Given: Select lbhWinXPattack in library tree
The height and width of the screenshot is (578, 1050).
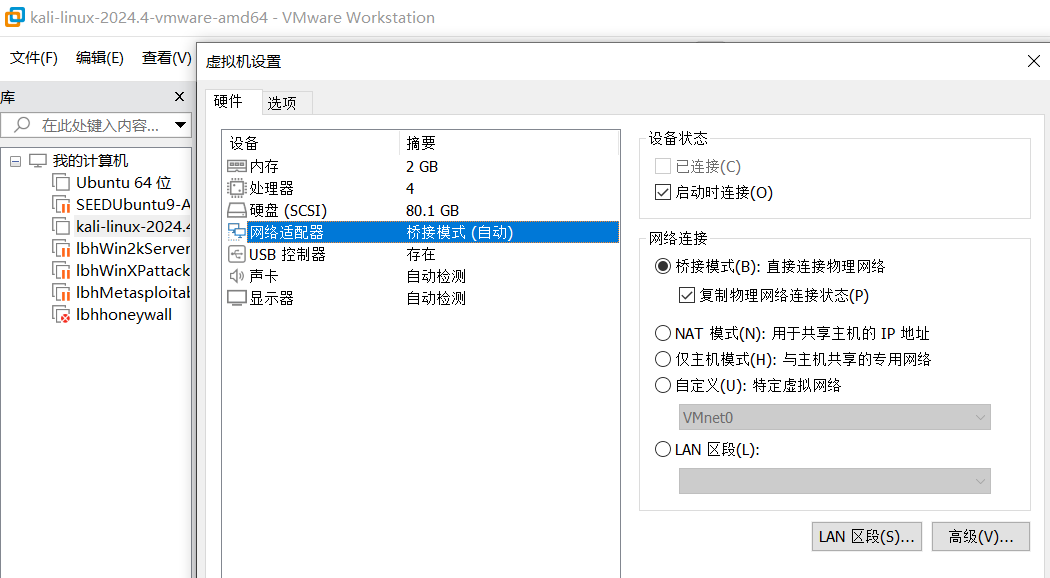Looking at the screenshot, I should point(133,271).
